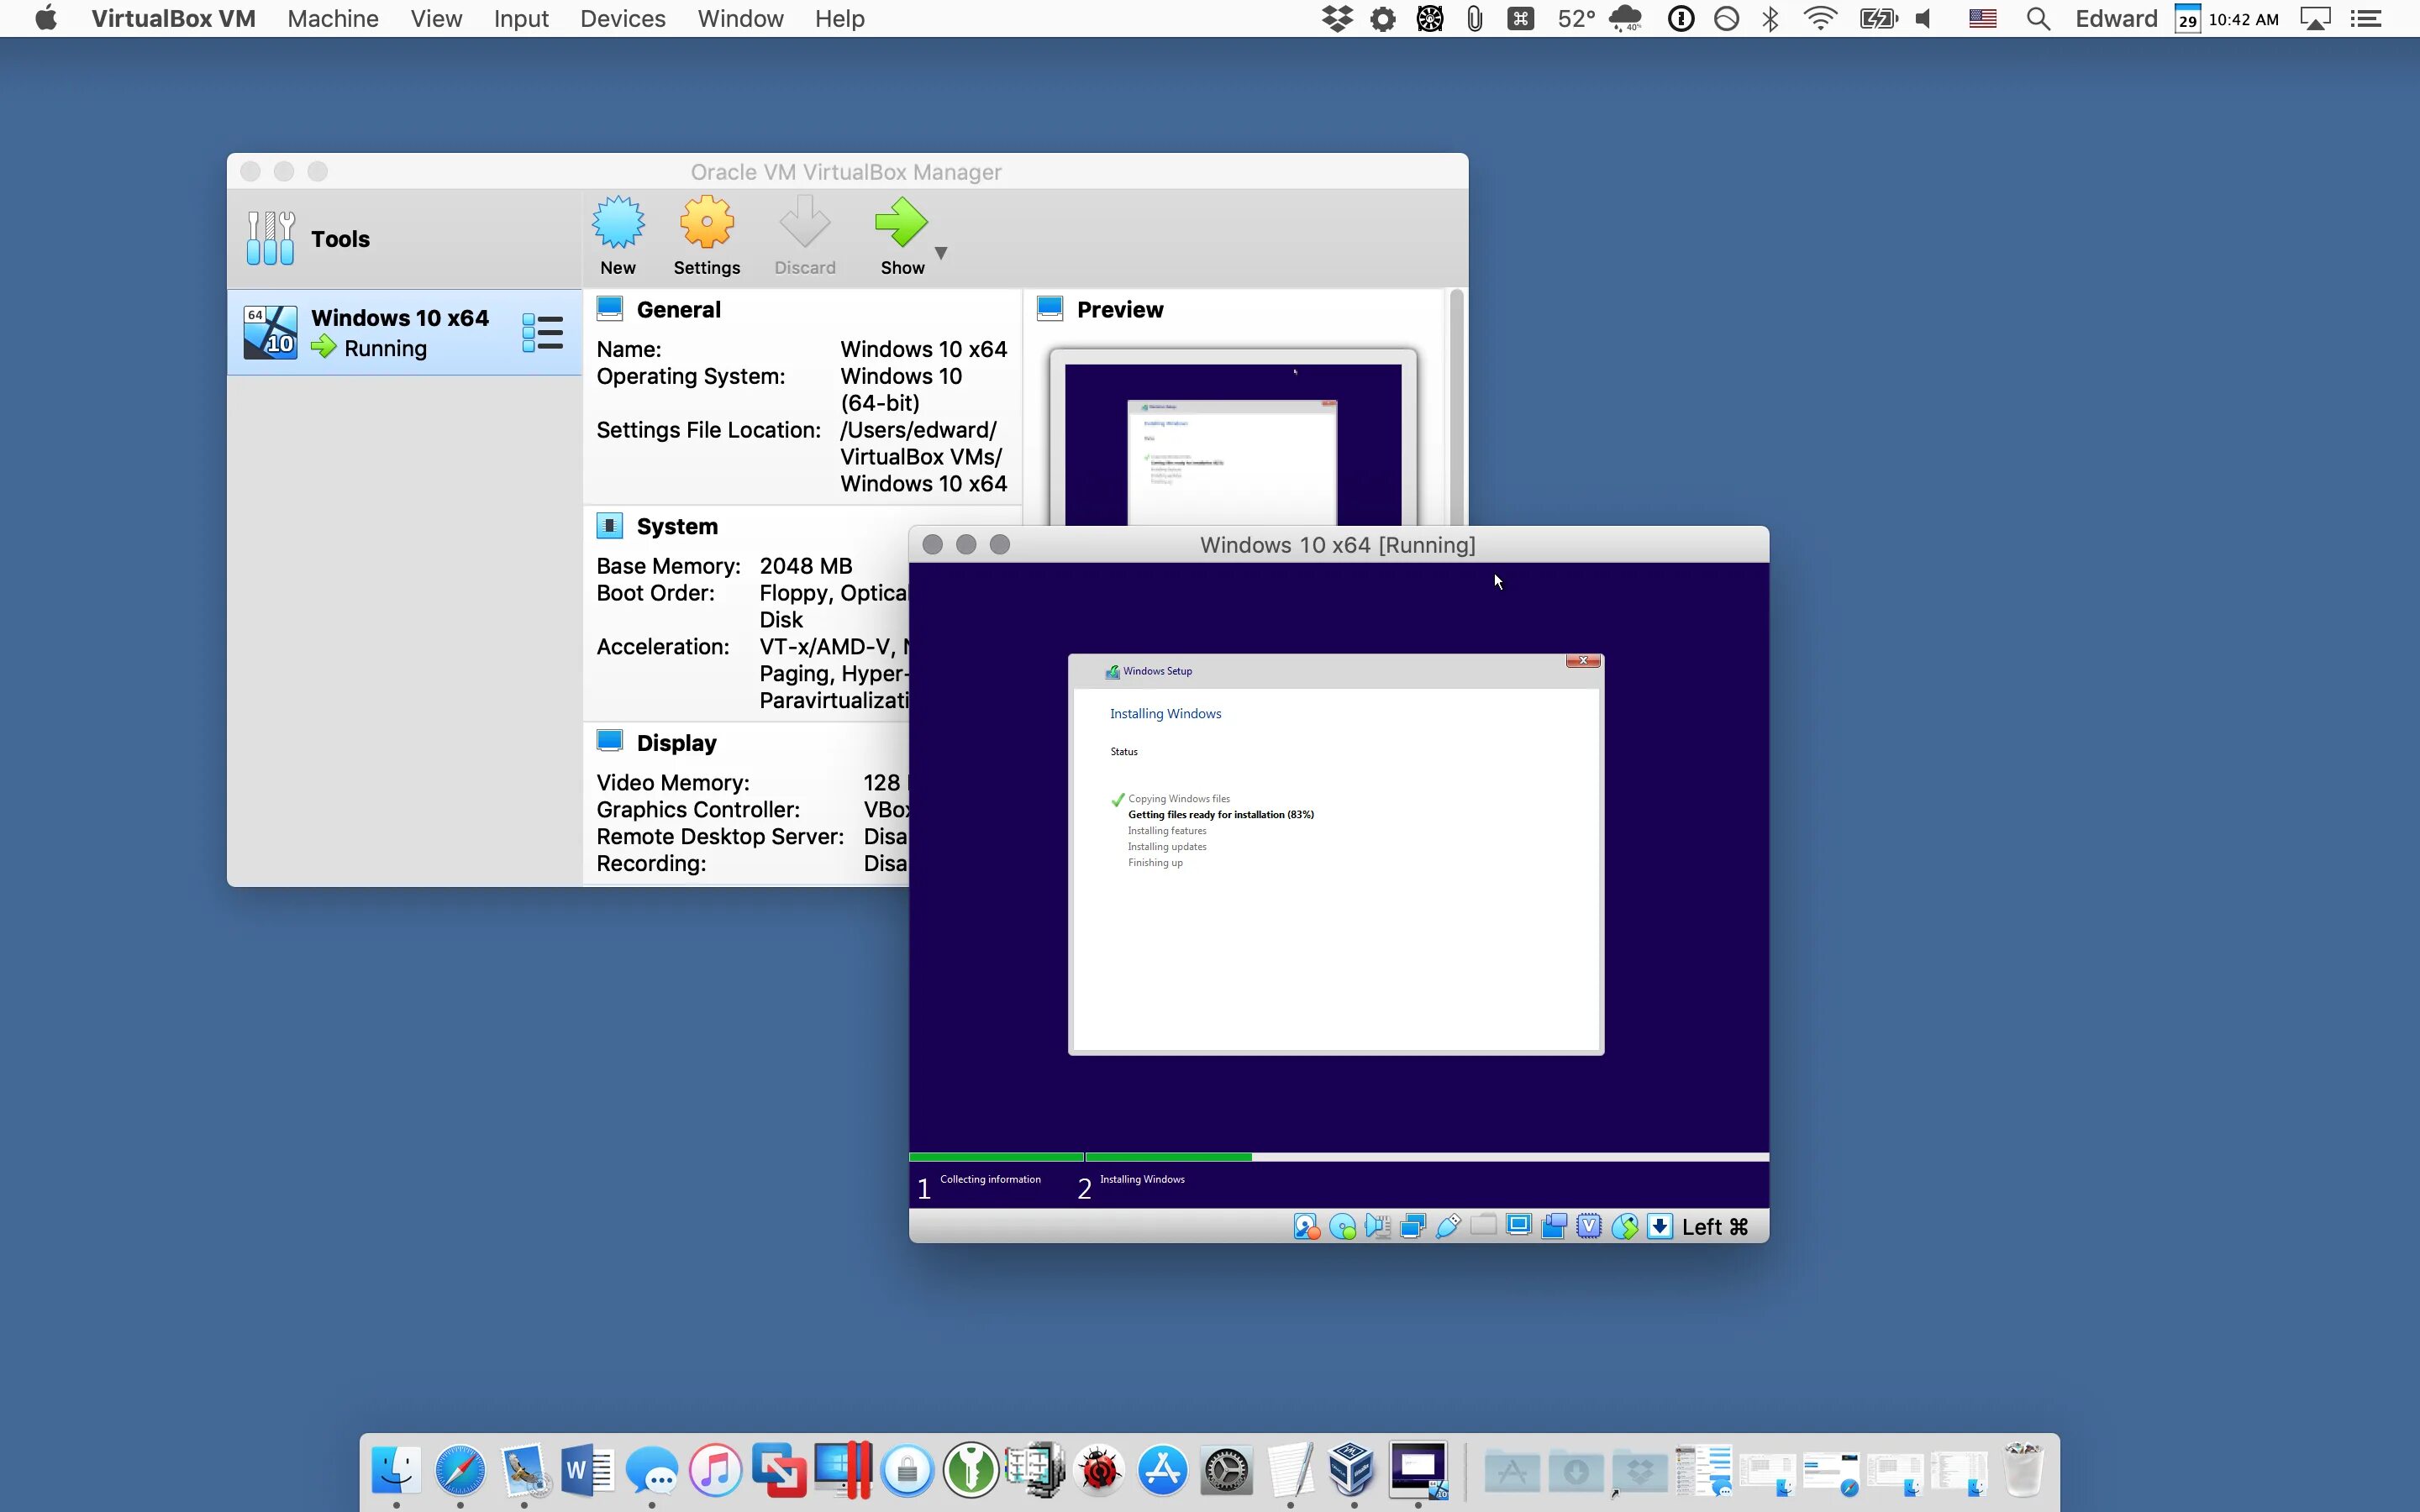
Task: Click the General section header
Action: click(678, 310)
